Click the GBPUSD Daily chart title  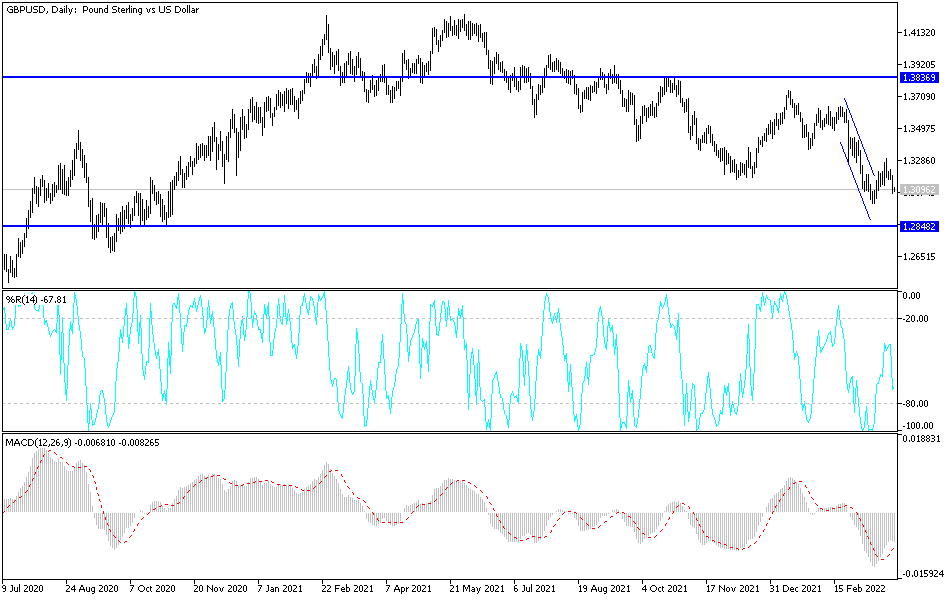tap(100, 11)
